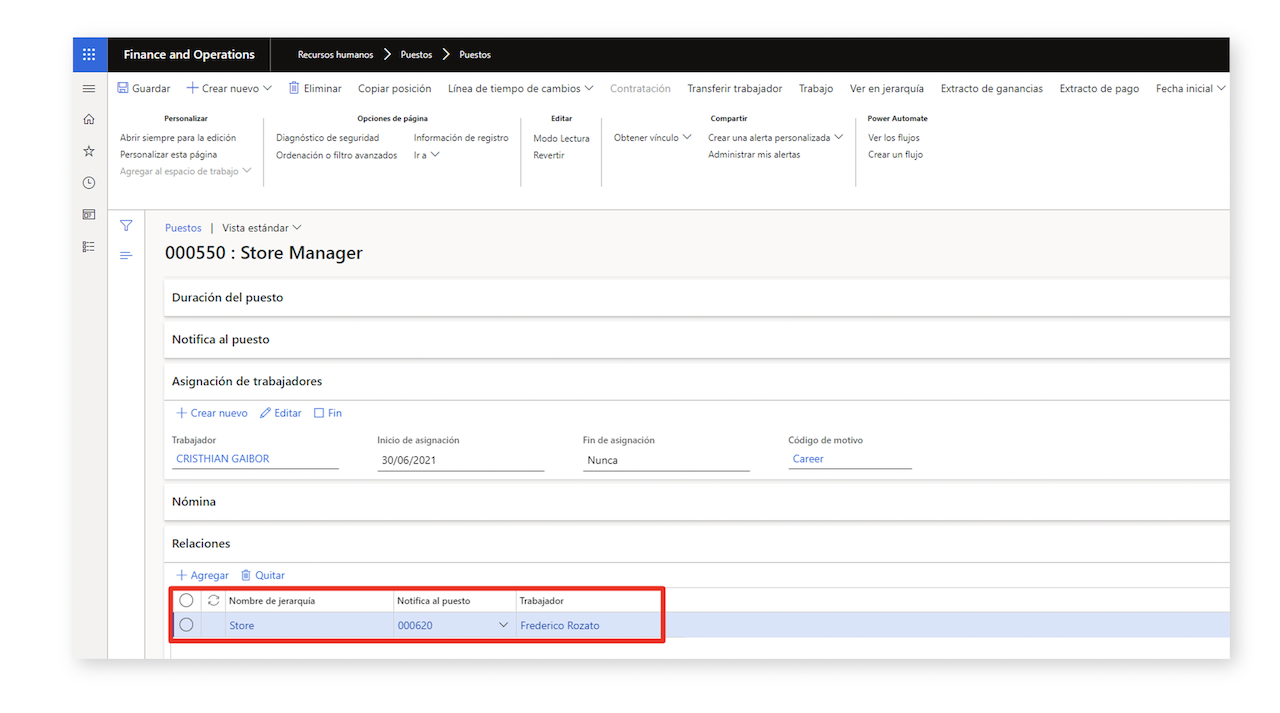Switch to Modo Lectura
The width and height of the screenshot is (1280, 713).
click(561, 138)
